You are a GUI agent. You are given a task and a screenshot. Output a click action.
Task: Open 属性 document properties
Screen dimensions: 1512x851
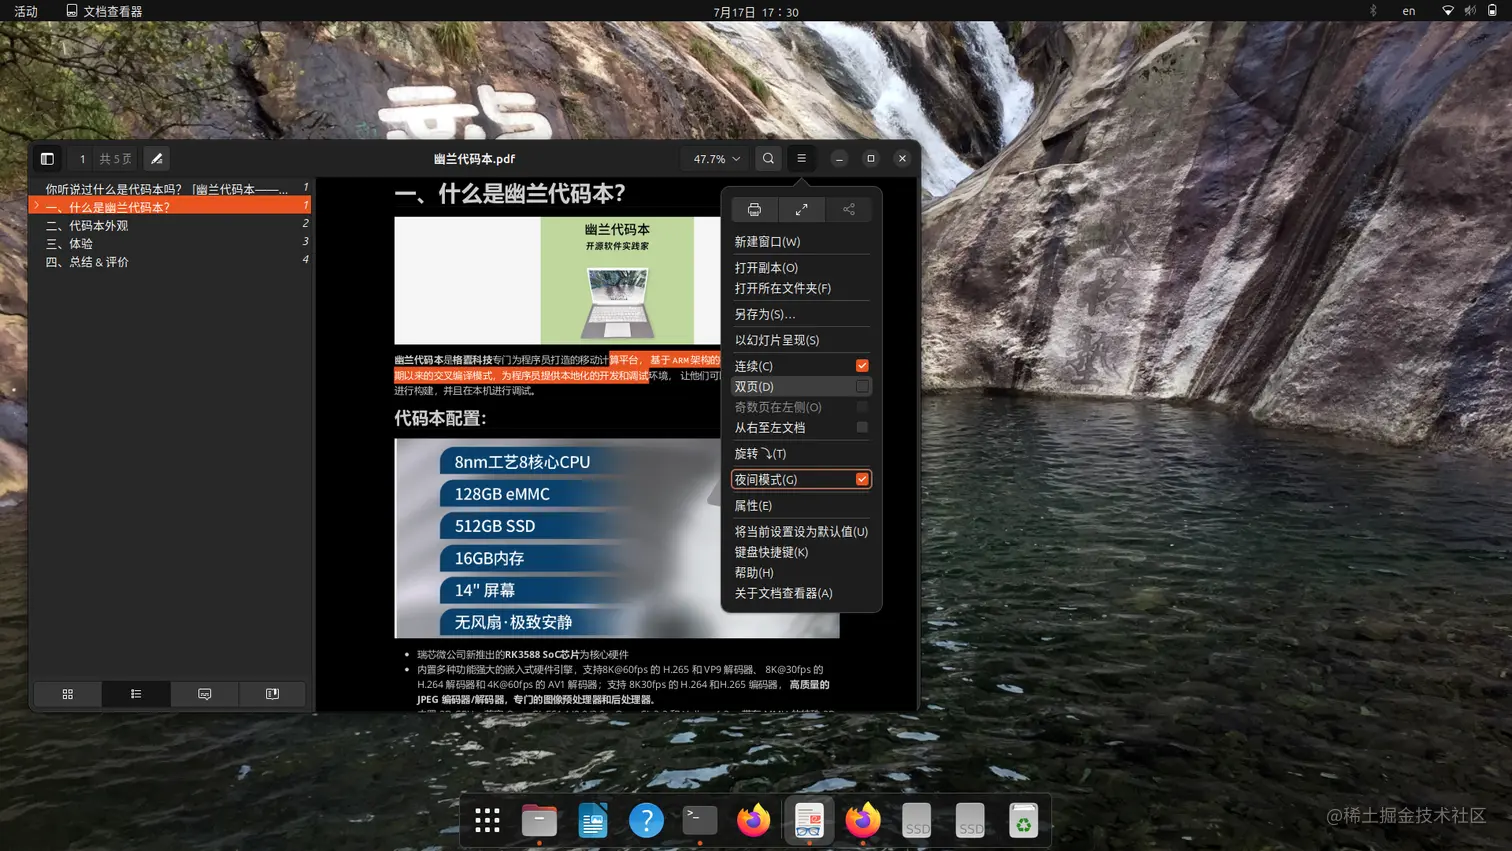click(x=753, y=505)
